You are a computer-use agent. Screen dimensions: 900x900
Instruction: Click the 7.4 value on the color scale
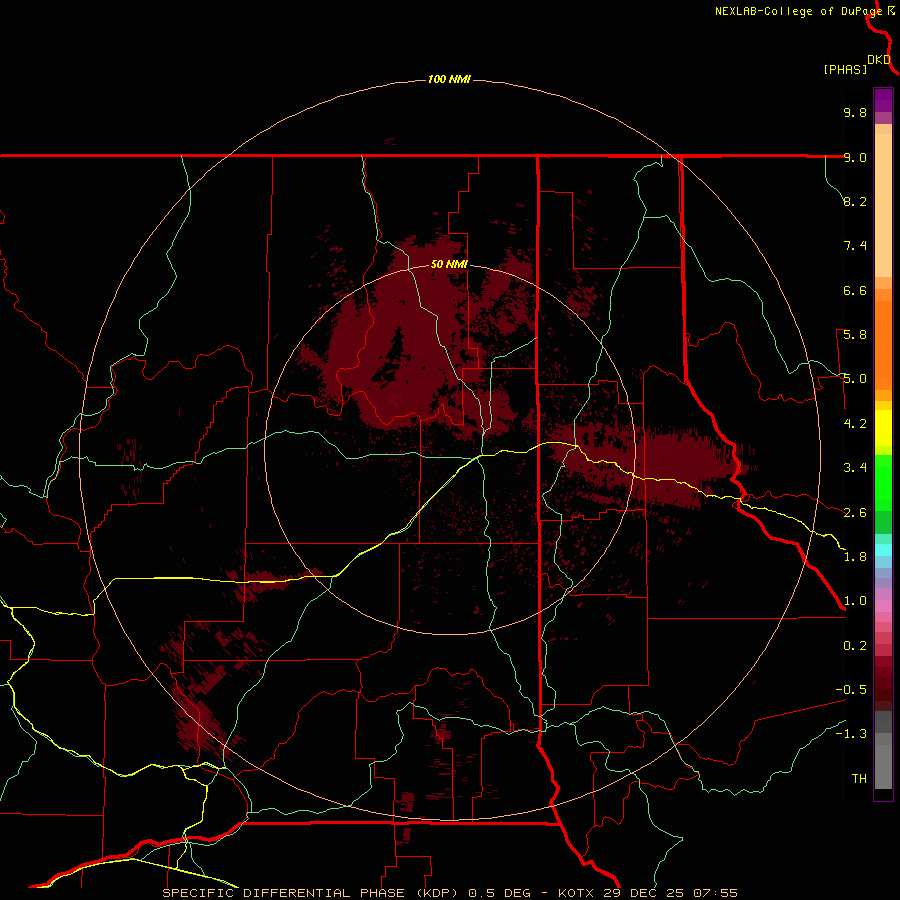[x=855, y=246]
